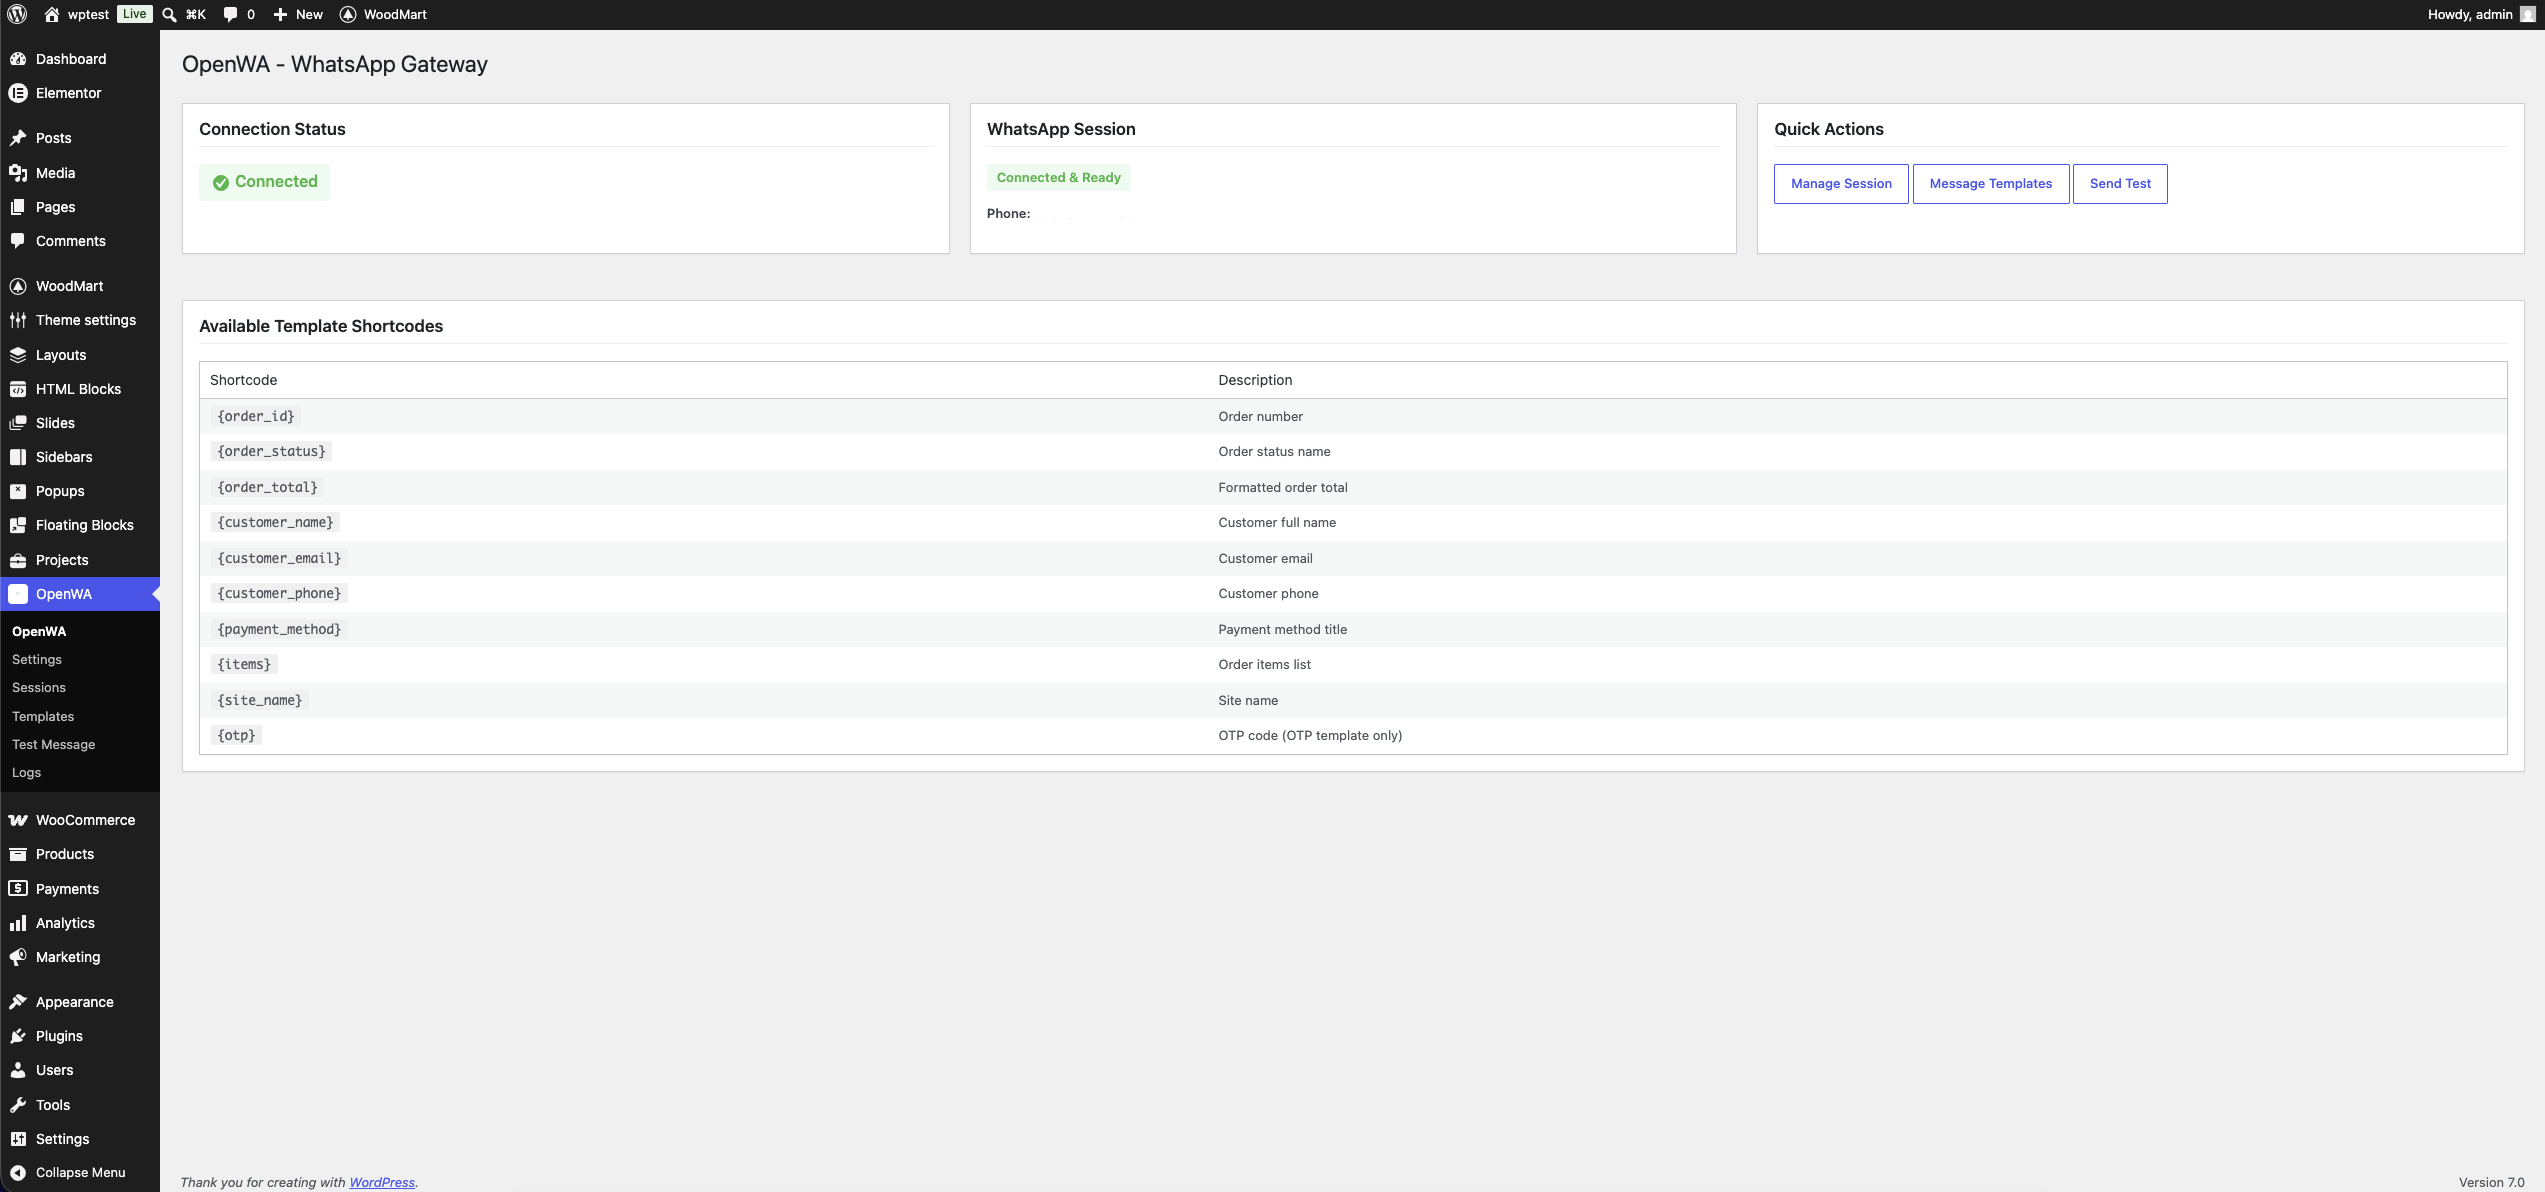Screen dimensions: 2545x1192
Task: Click the Send Test button
Action: click(2120, 184)
